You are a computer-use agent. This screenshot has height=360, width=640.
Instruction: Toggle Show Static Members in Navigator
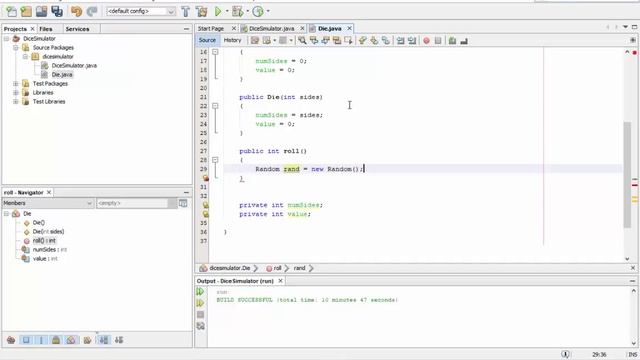(41, 340)
